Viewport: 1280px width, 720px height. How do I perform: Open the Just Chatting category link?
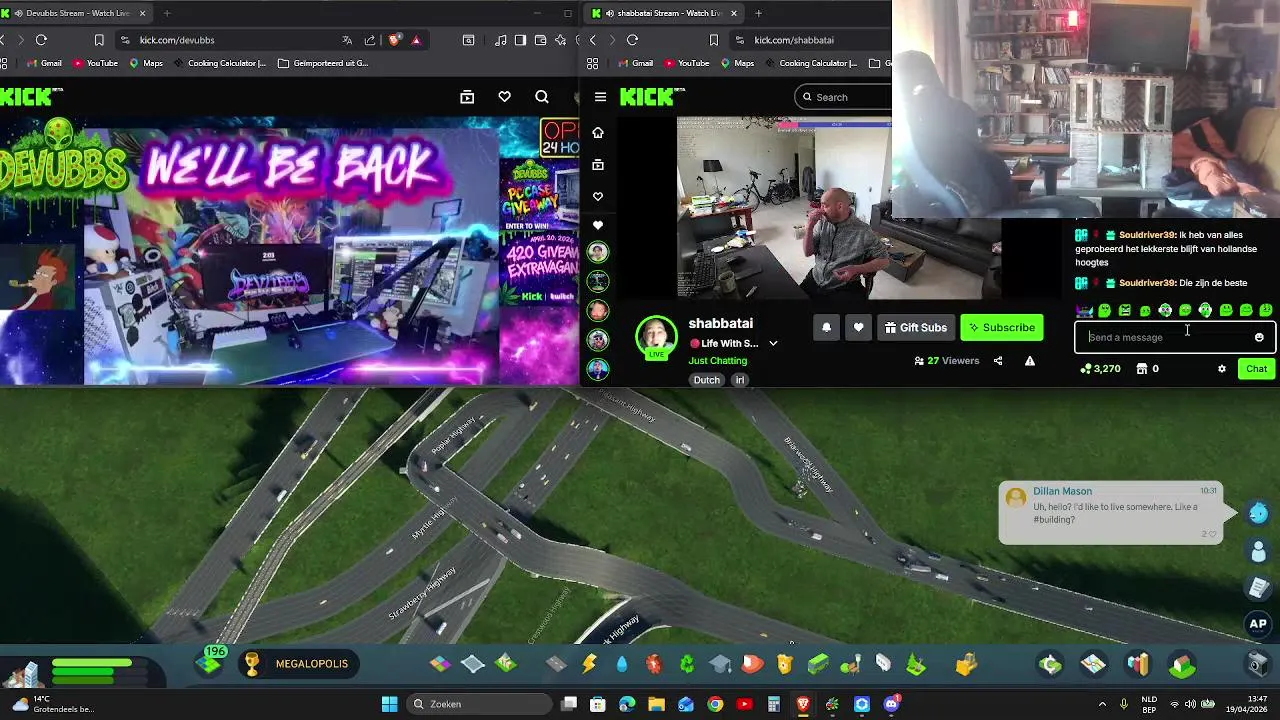click(x=717, y=360)
